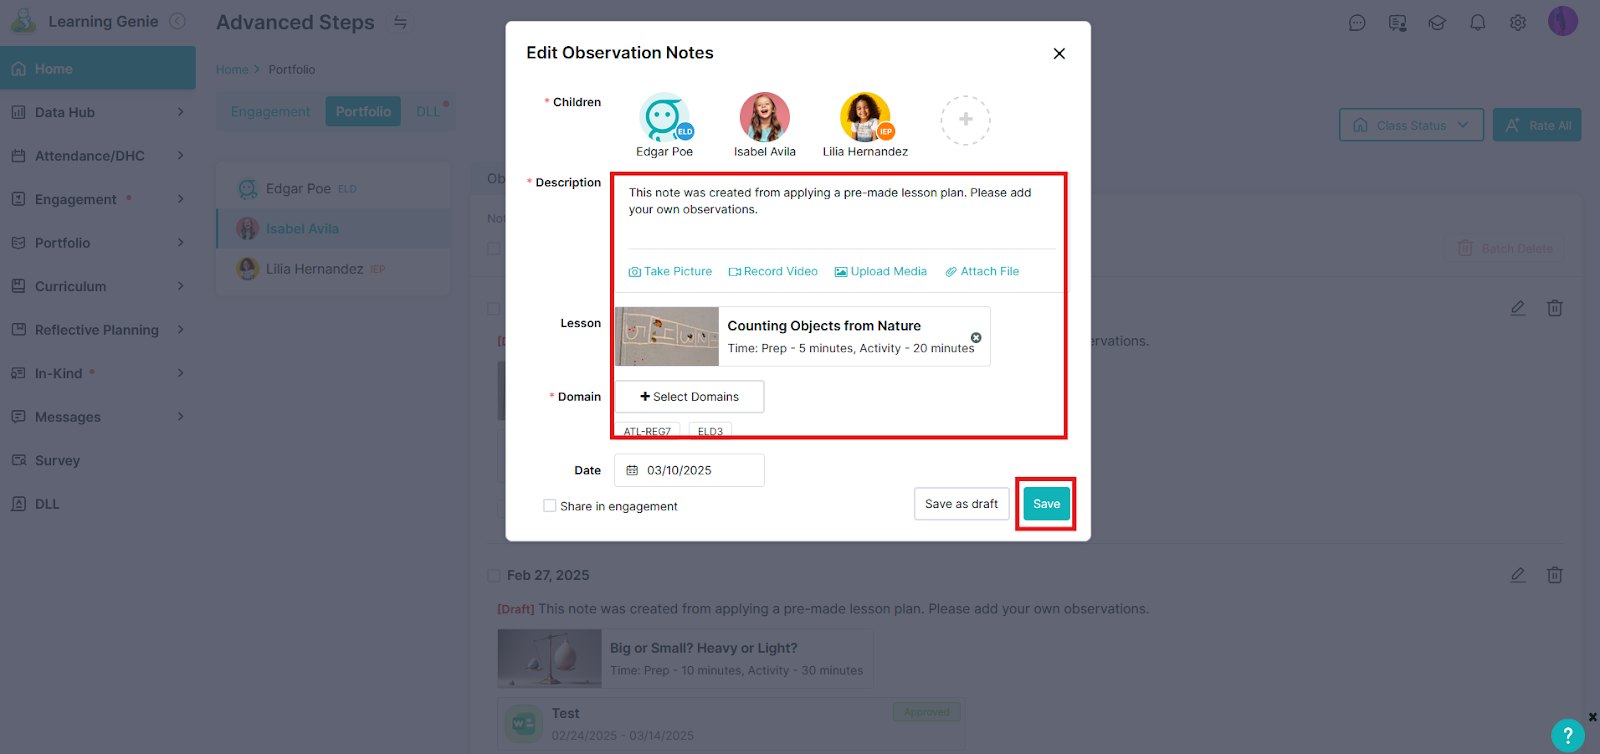Enable Share in engagement checkbox
The image size is (1600, 754).
(x=550, y=506)
